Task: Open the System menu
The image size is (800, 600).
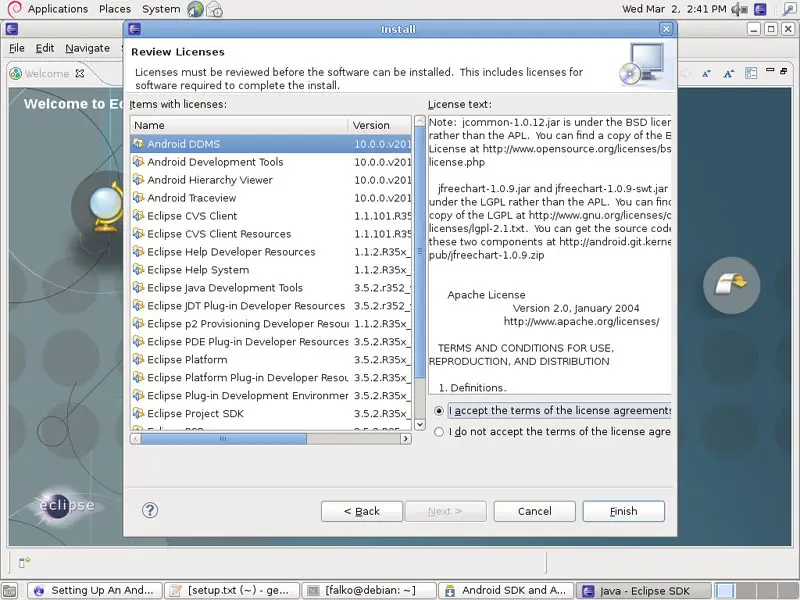Action: 161,9
